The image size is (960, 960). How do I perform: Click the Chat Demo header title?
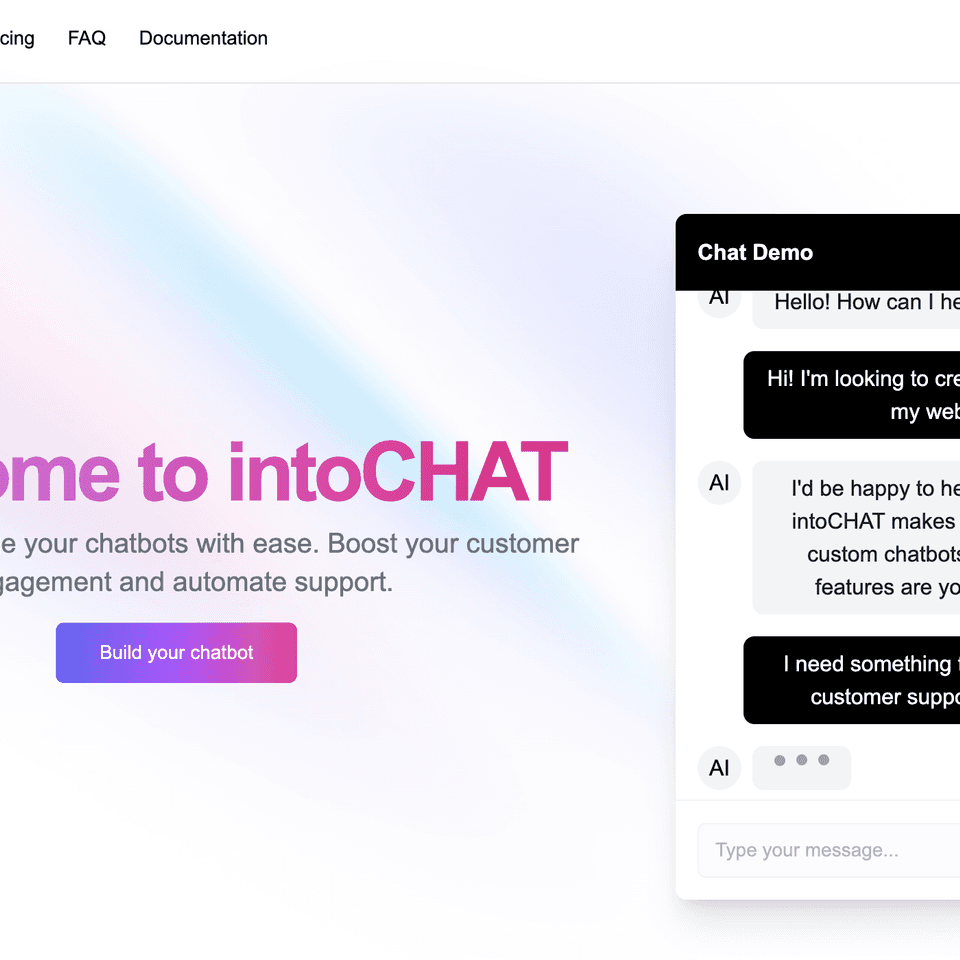pos(755,252)
